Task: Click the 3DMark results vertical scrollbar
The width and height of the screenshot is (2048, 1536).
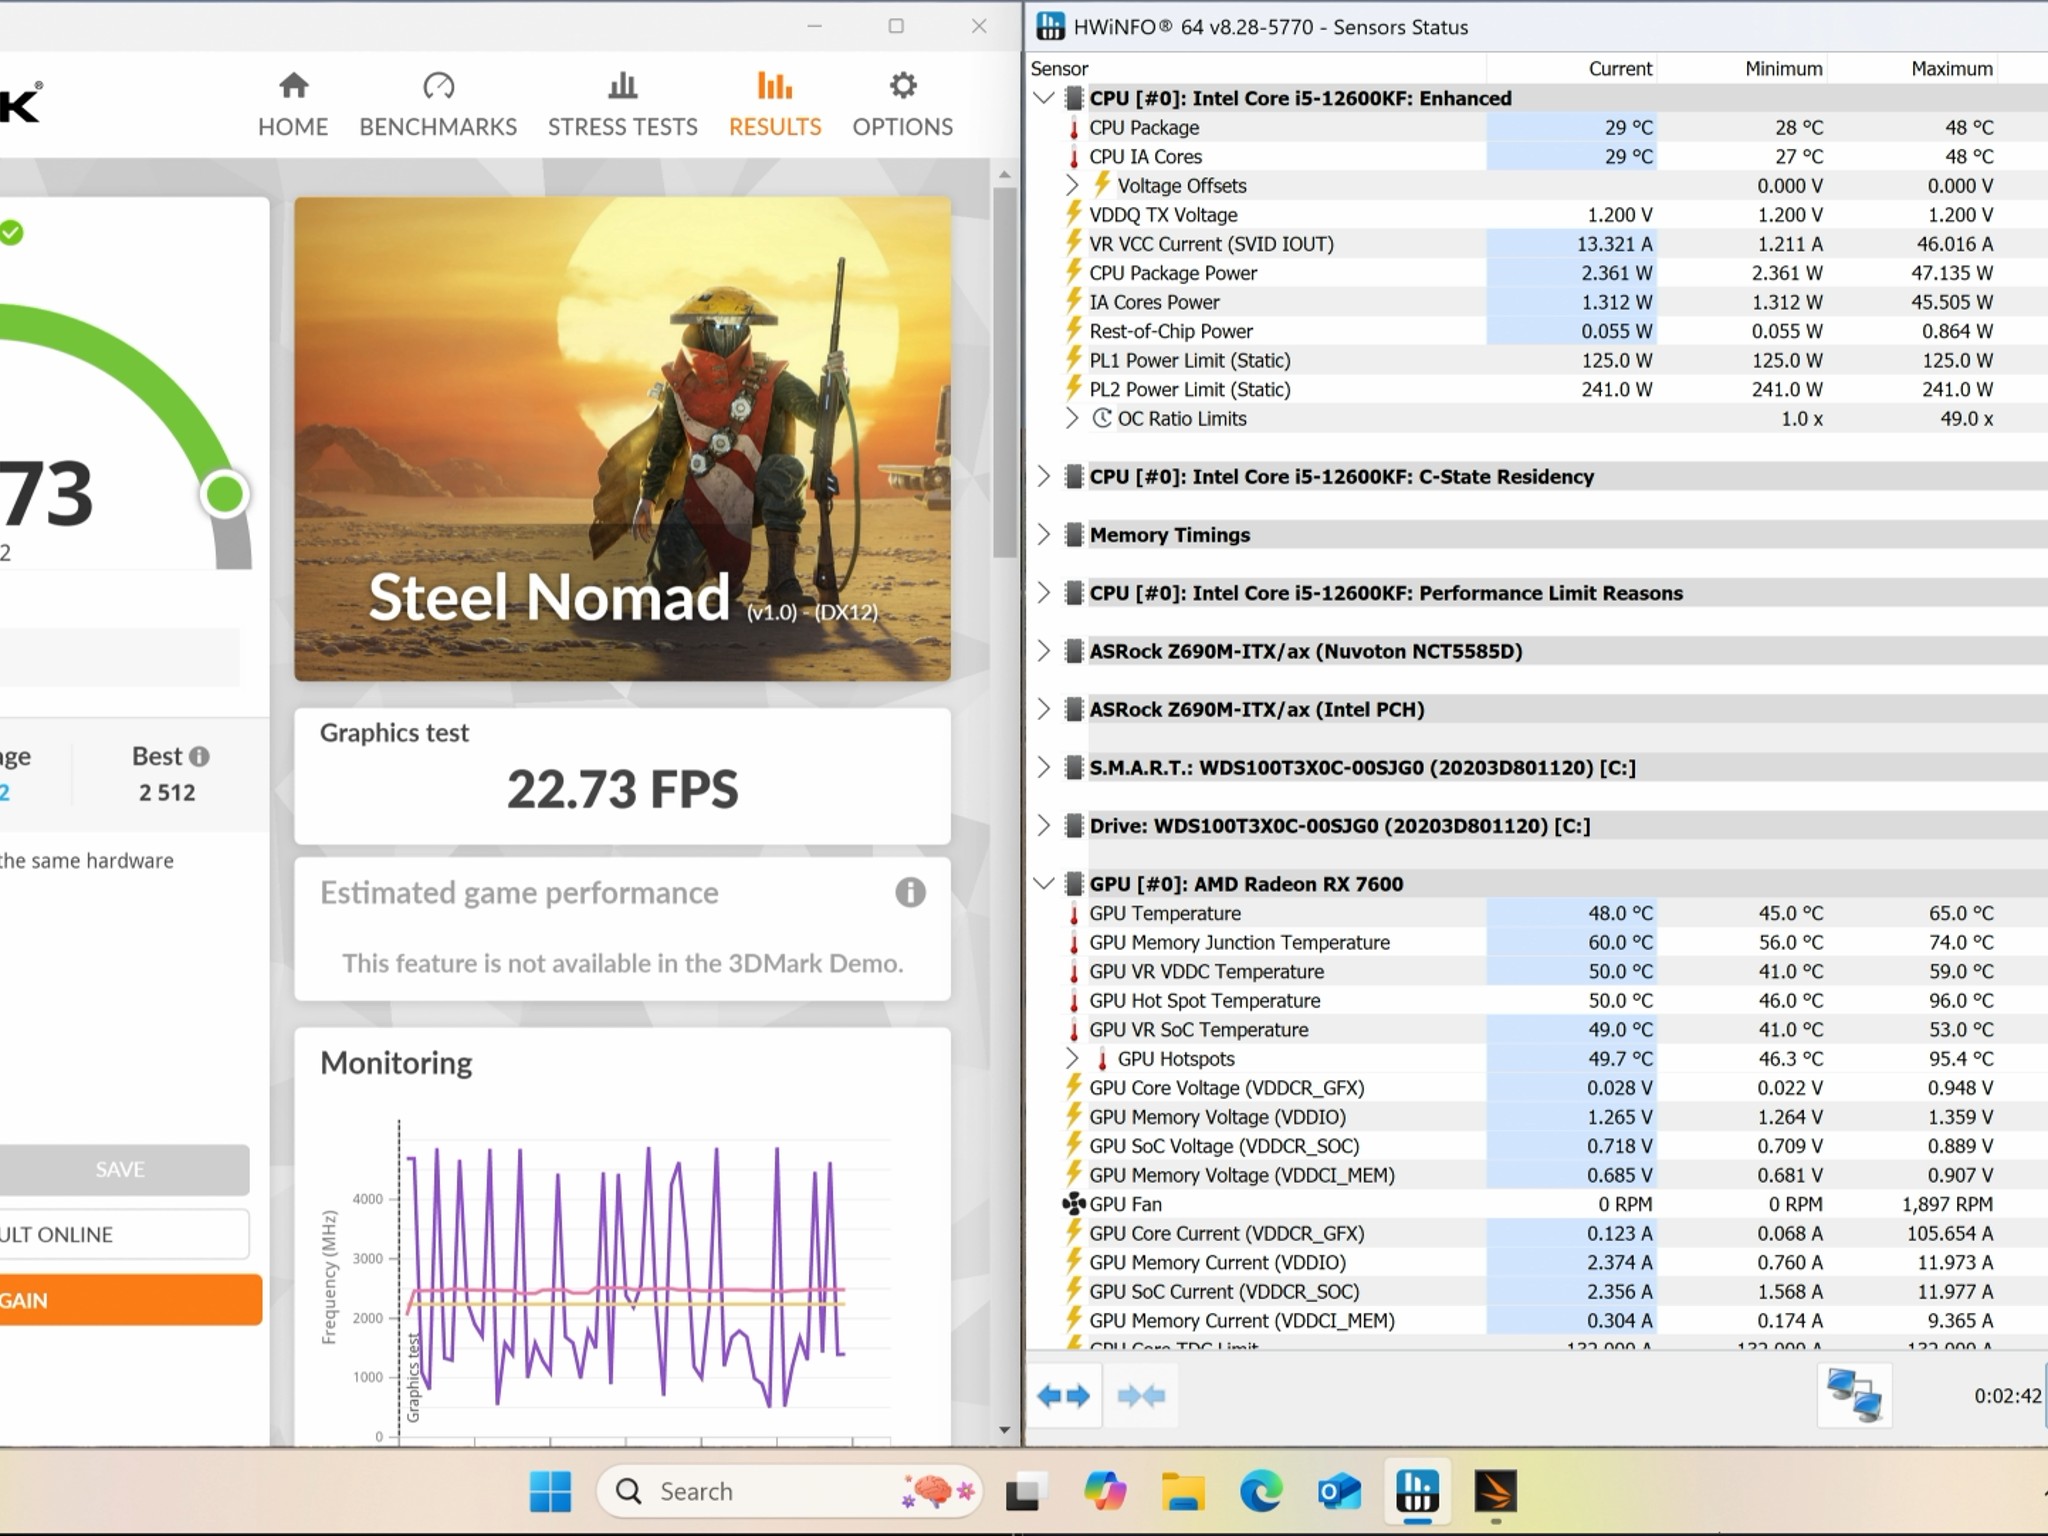Action: coord(1004,372)
